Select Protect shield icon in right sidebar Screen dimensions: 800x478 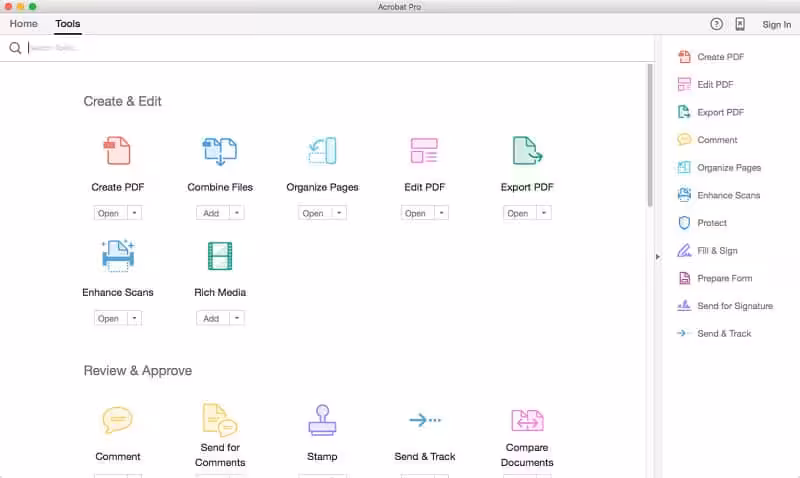click(x=684, y=222)
